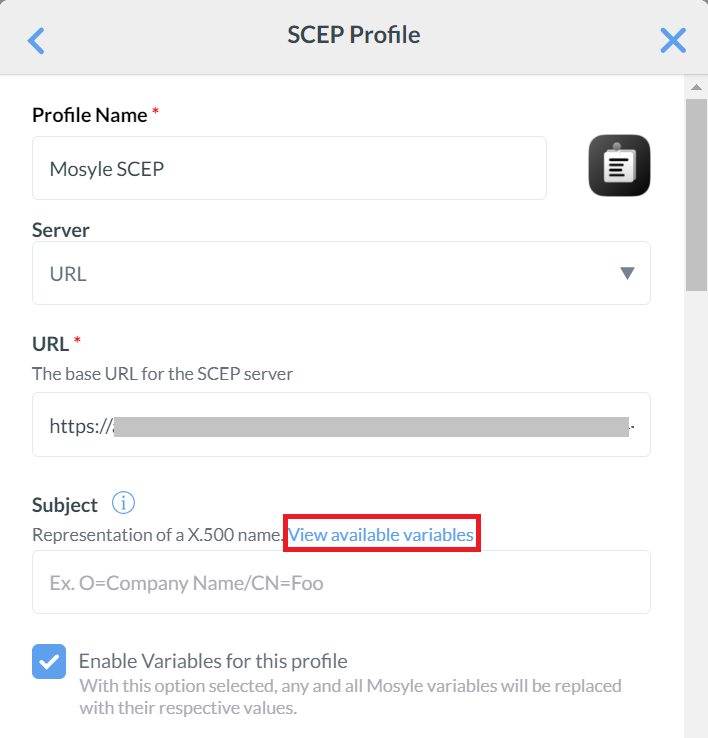Click the 'Enable Variables for this profile' label
This screenshot has width=708, height=738.
[213, 661]
